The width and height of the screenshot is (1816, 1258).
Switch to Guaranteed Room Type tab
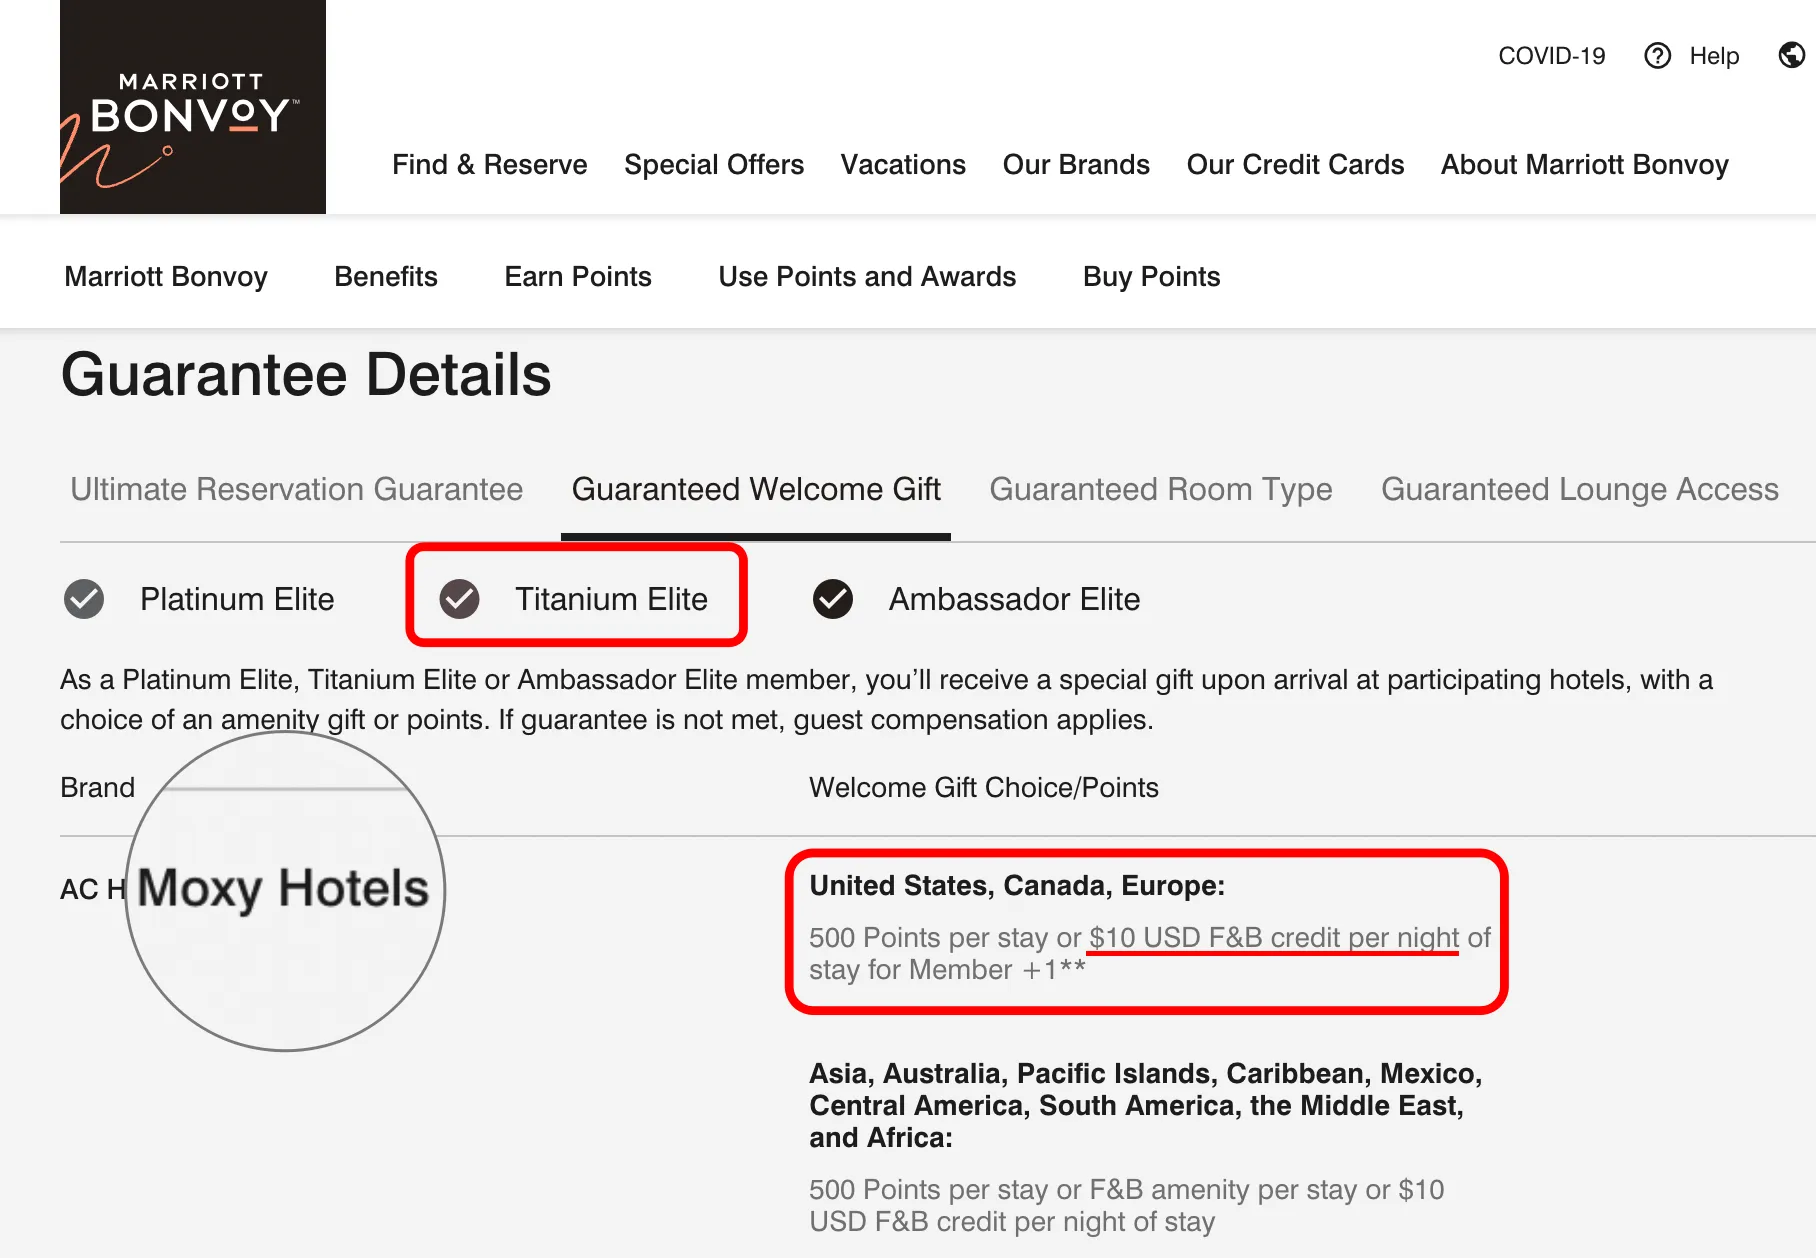pos(1161,489)
